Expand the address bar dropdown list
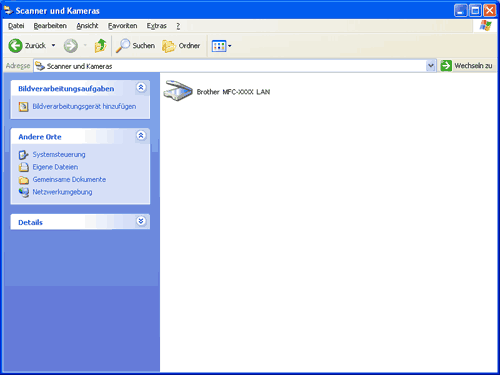 (x=431, y=66)
